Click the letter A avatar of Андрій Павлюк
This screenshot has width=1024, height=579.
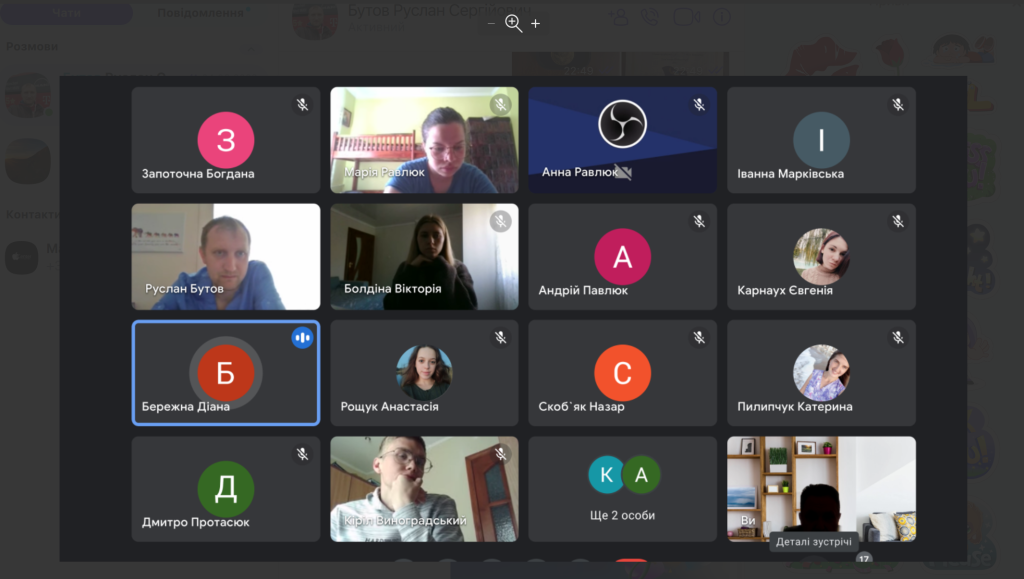pos(622,257)
